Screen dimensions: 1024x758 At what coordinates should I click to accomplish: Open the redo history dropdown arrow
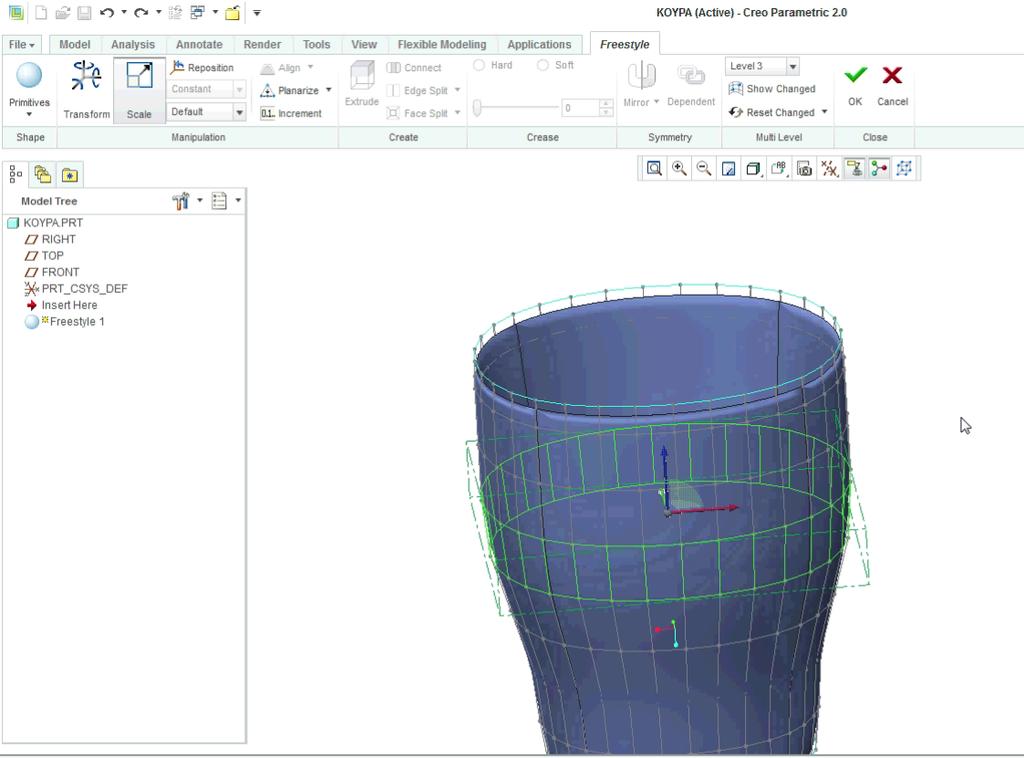(159, 12)
